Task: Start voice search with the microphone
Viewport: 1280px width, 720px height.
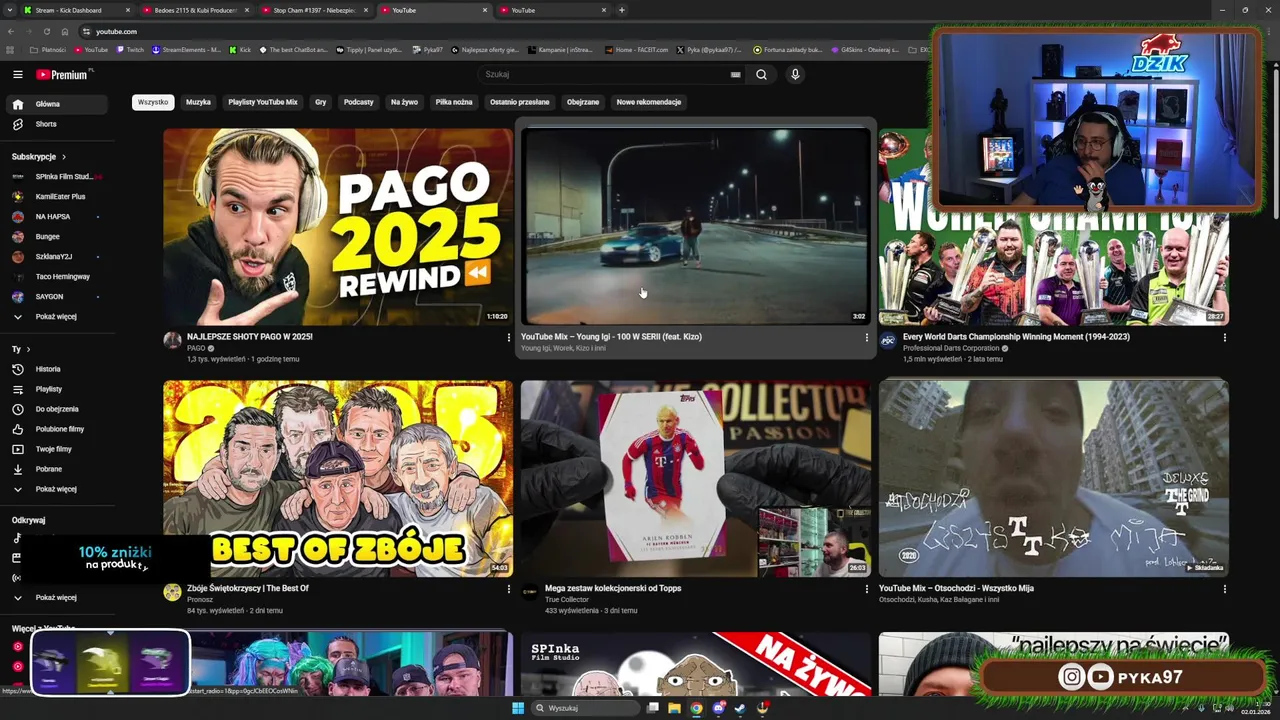Action: (795, 74)
